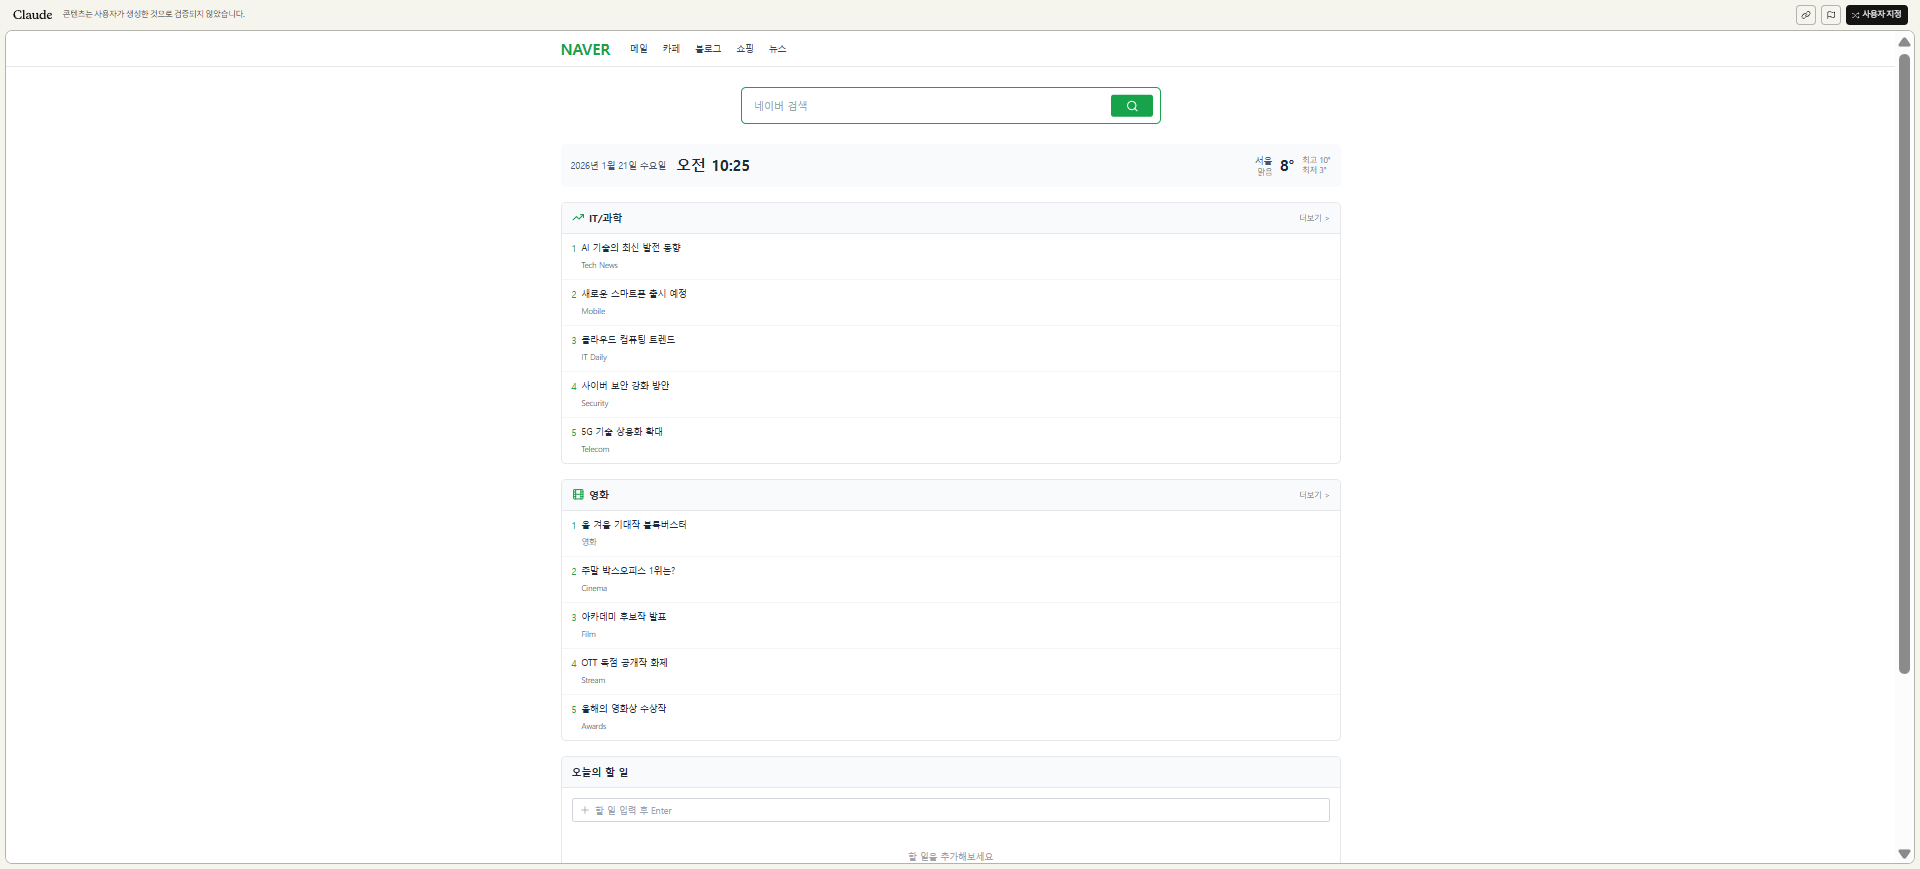1920x869 pixels.
Task: Click the vertical scrollbar thumb
Action: (1904, 364)
